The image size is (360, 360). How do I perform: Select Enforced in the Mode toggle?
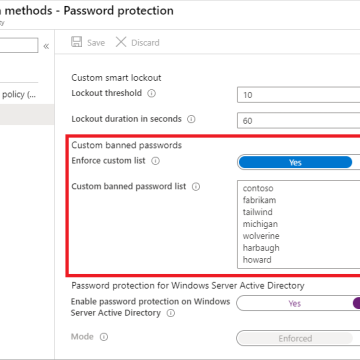(x=295, y=338)
